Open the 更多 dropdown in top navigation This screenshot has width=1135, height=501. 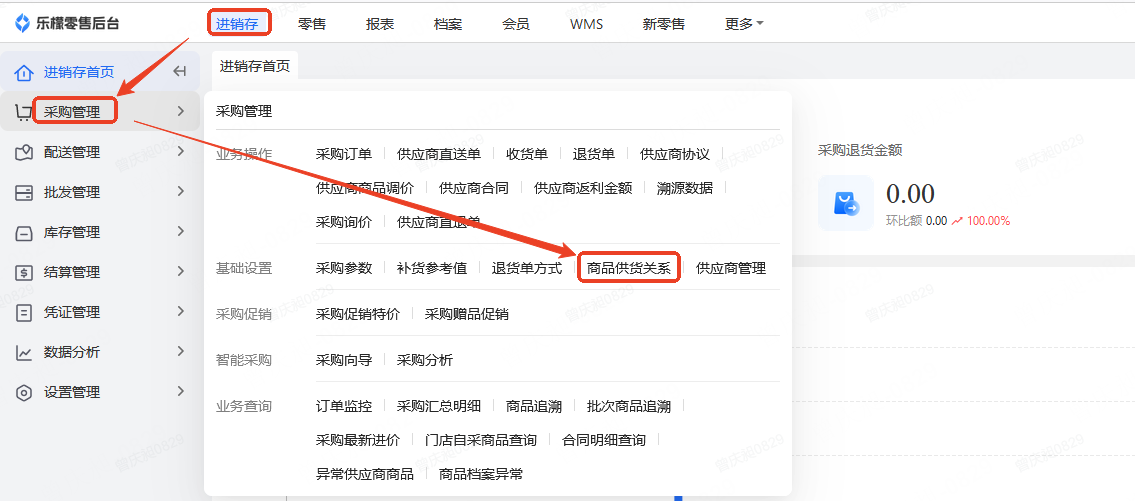[x=744, y=23]
